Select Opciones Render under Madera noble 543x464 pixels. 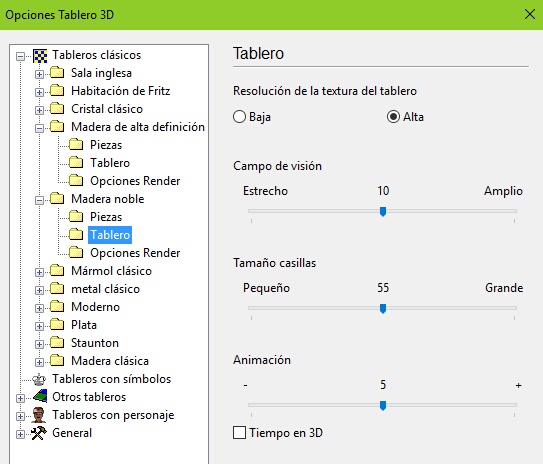point(135,253)
